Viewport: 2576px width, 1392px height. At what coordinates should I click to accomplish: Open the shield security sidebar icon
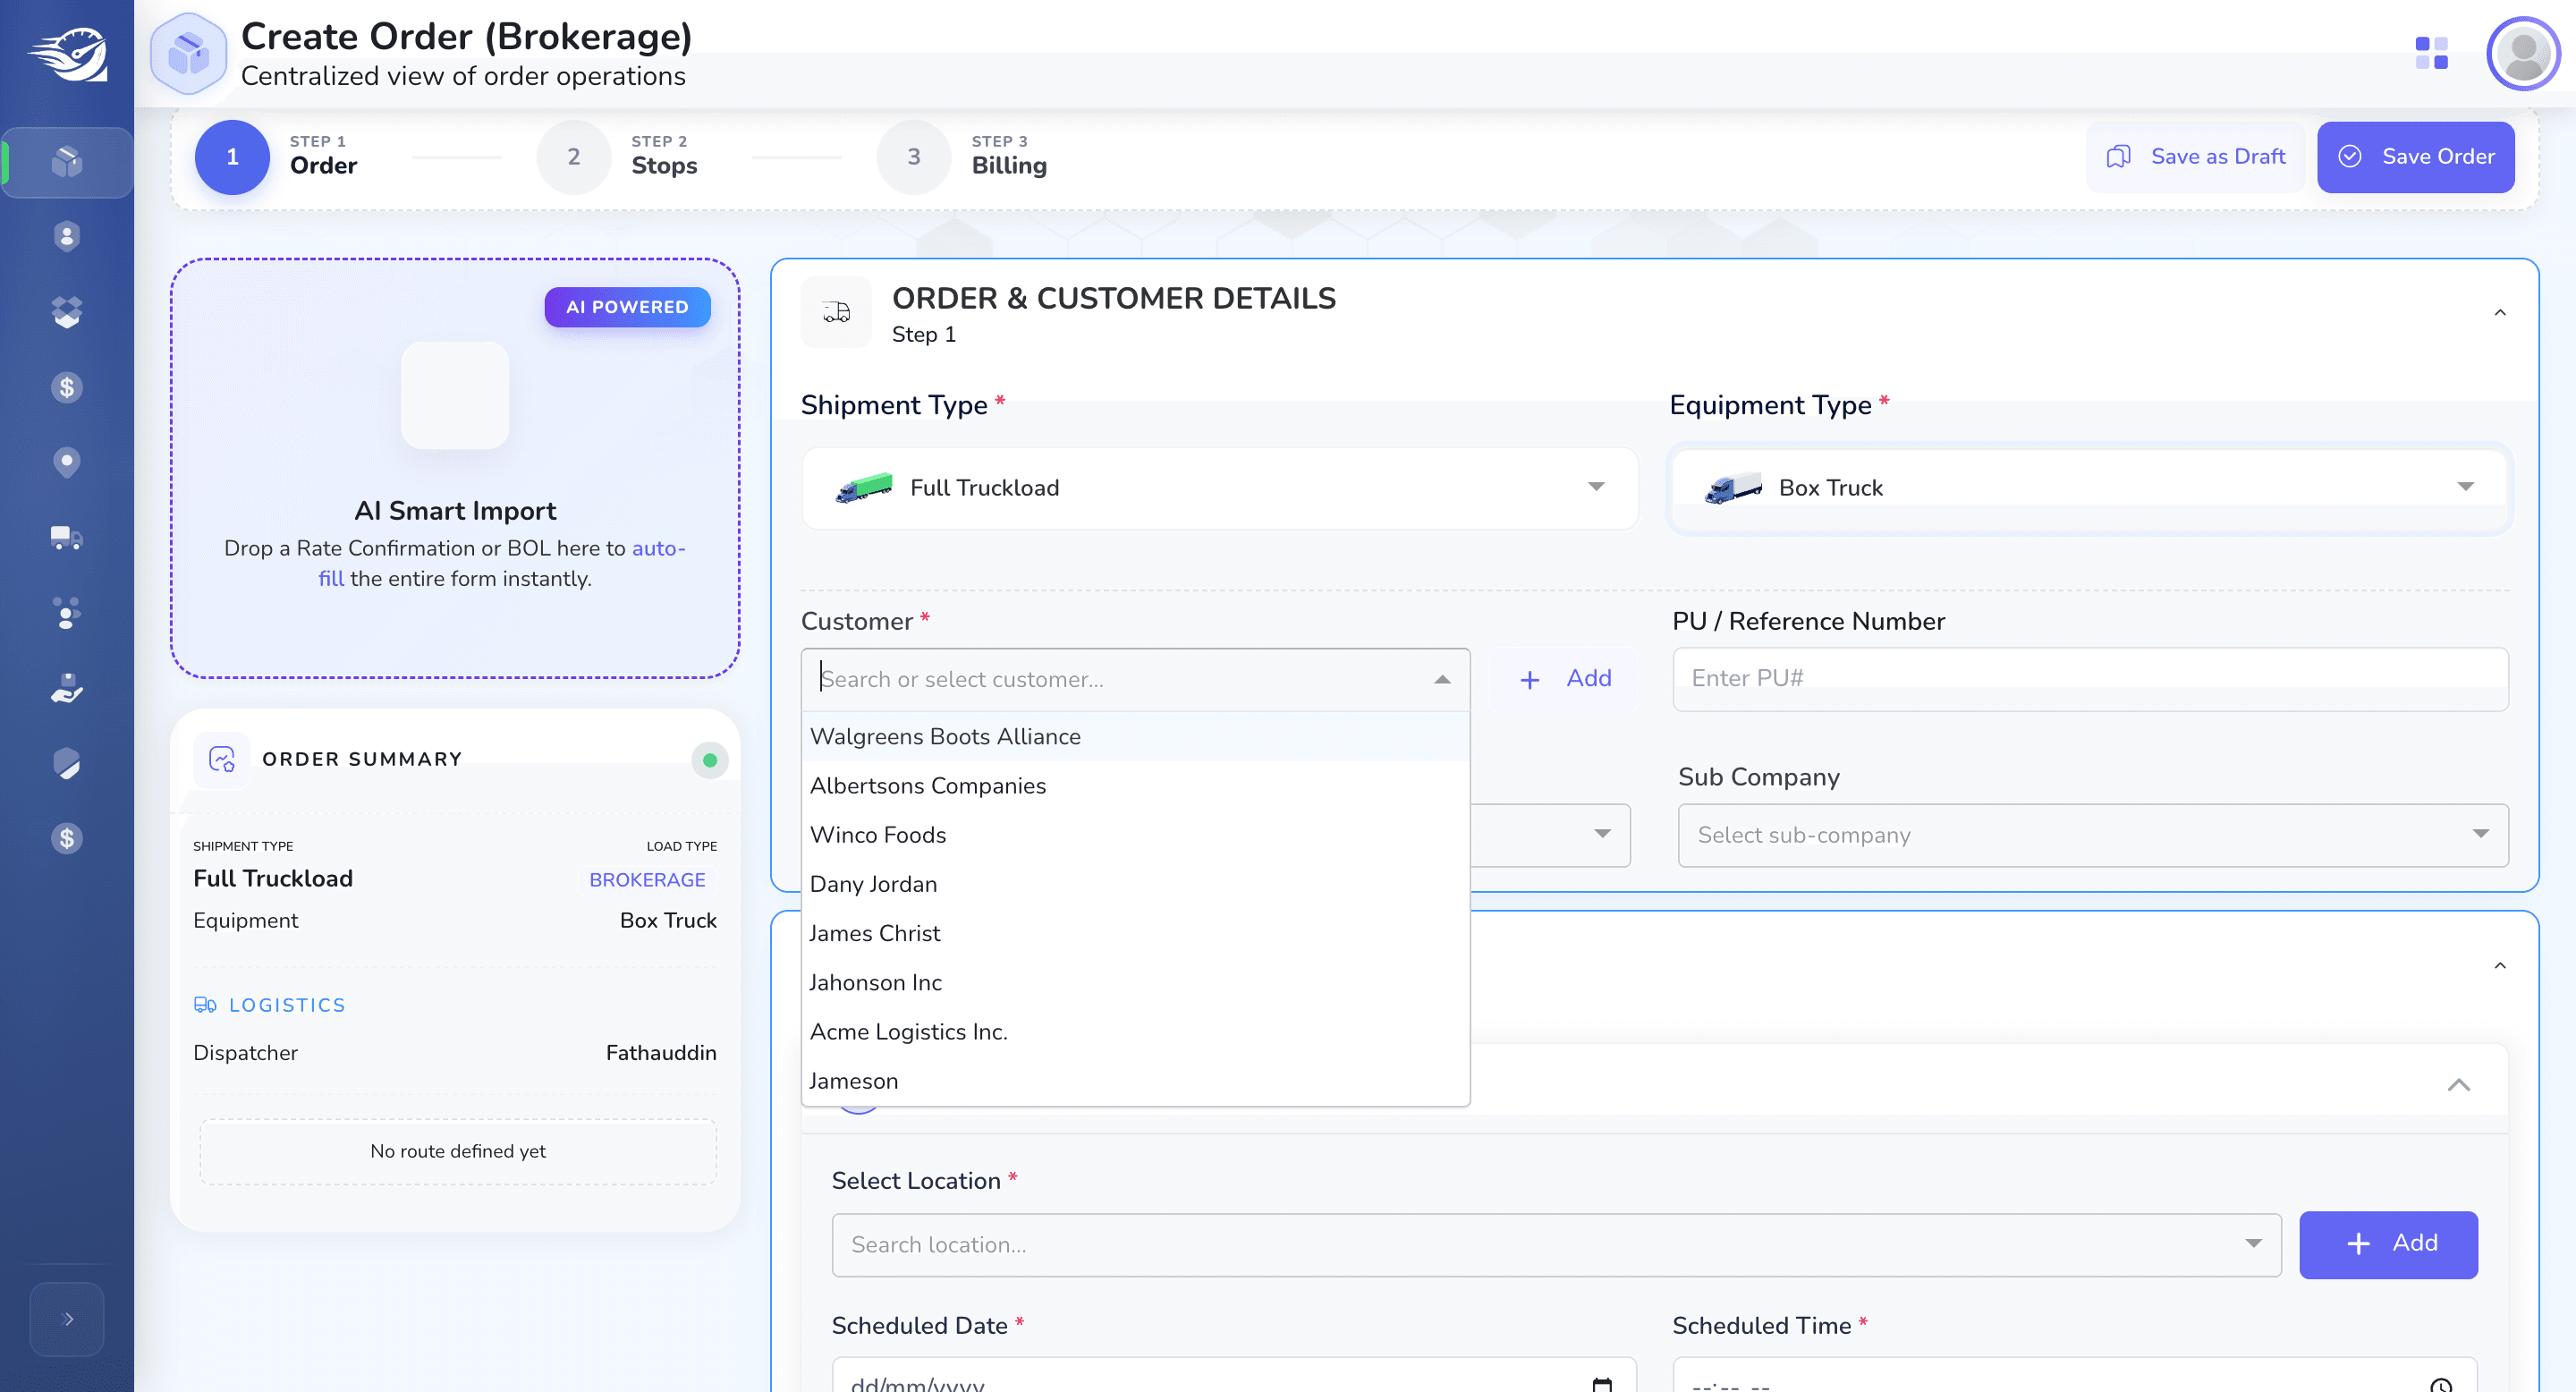67,763
